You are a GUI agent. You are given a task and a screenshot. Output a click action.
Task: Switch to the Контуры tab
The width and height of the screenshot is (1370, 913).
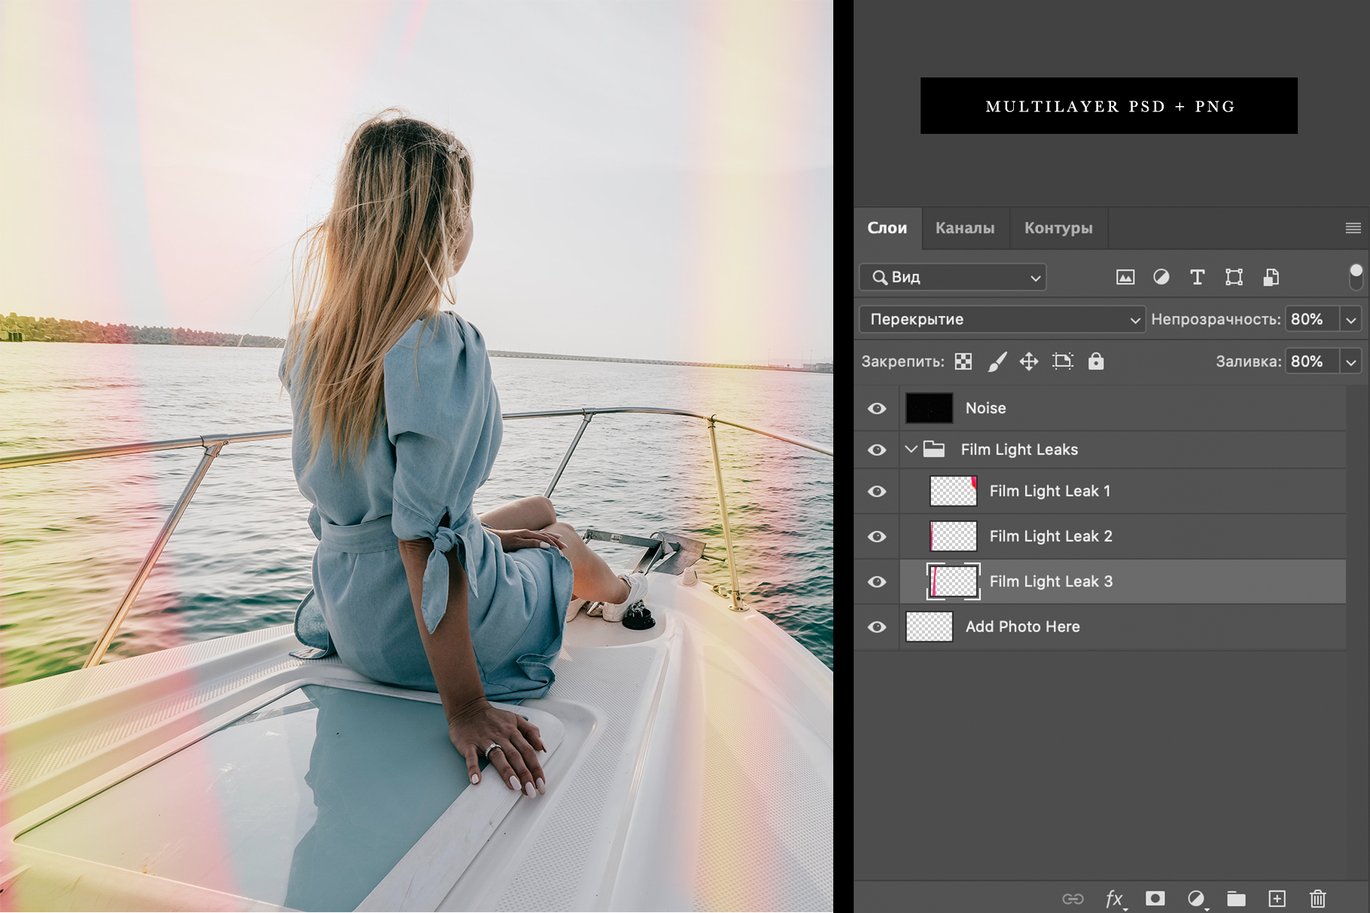[x=1058, y=228]
